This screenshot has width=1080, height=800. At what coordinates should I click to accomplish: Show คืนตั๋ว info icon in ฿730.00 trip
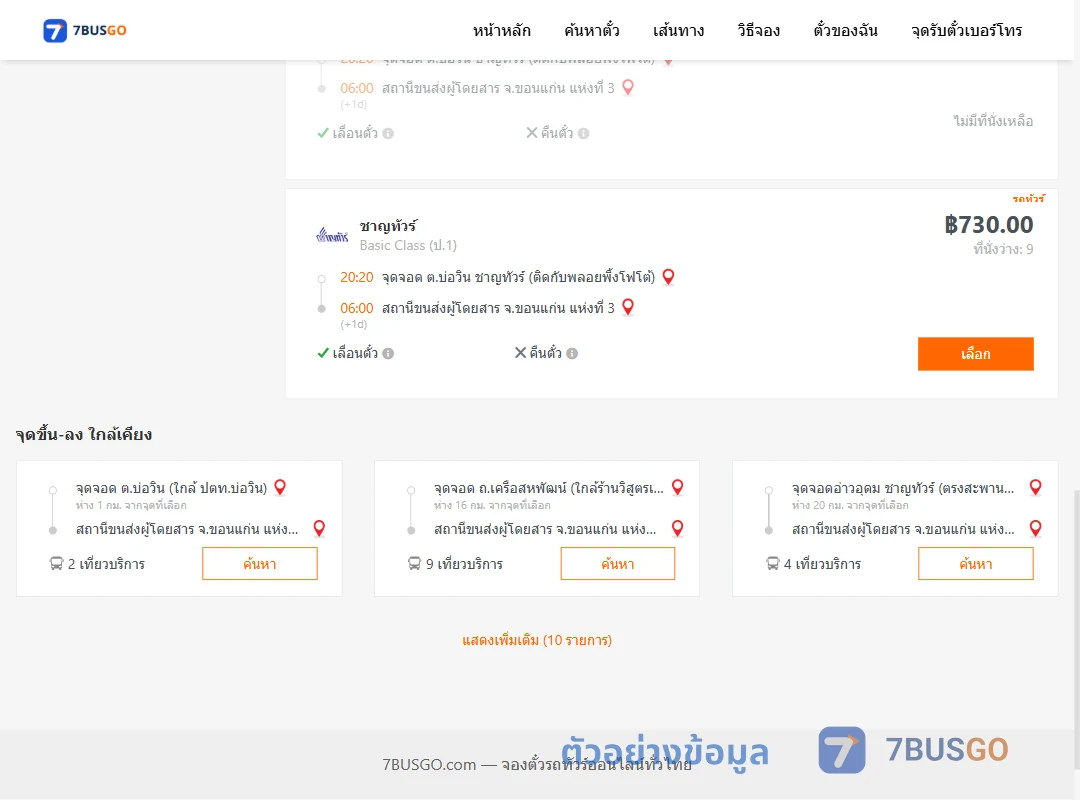tap(572, 353)
